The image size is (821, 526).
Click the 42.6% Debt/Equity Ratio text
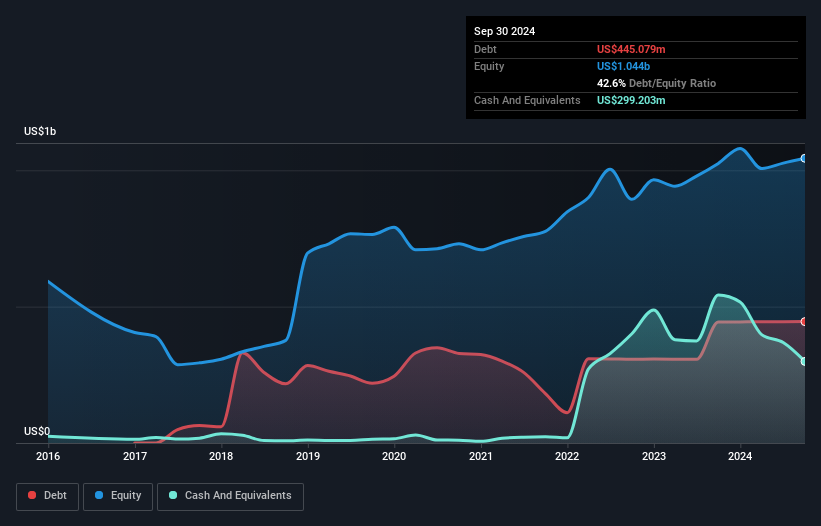[x=656, y=83]
